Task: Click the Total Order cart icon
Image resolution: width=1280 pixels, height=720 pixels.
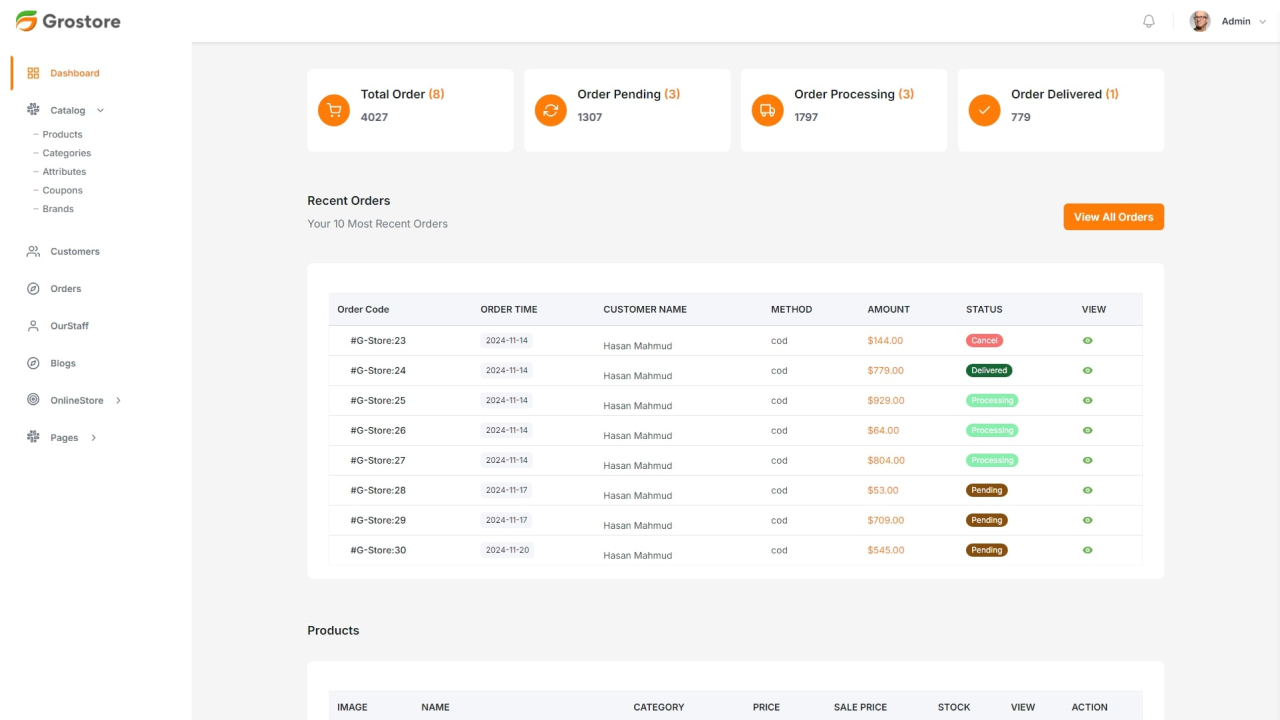Action: click(334, 110)
